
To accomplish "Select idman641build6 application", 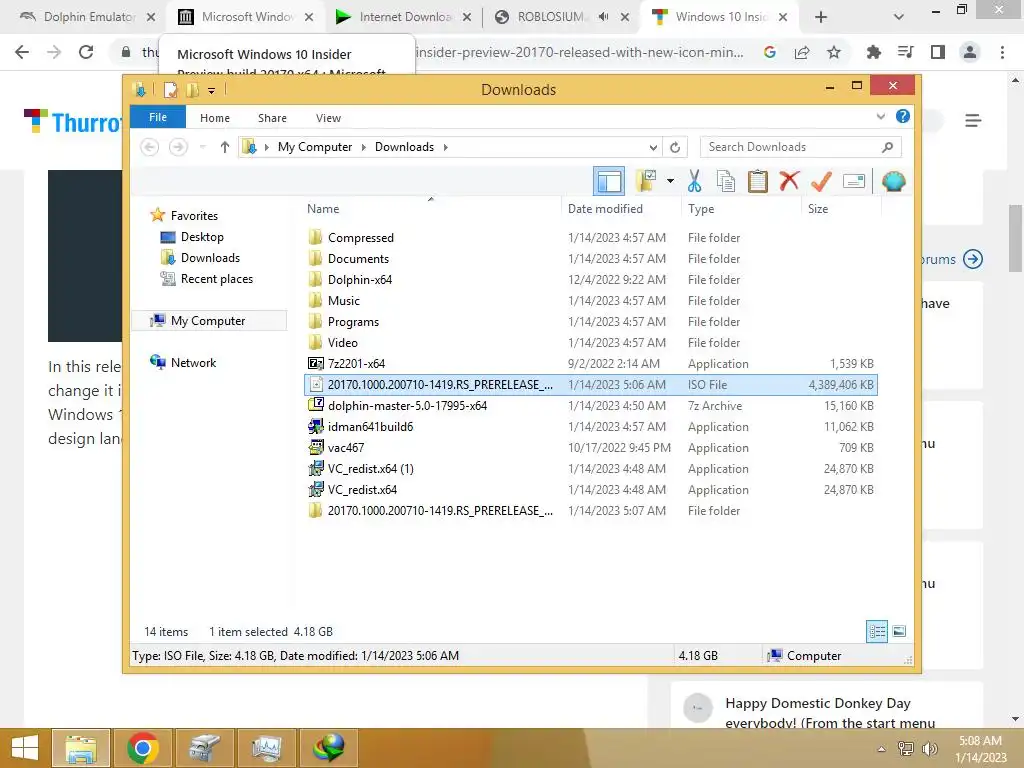I will click(370, 426).
